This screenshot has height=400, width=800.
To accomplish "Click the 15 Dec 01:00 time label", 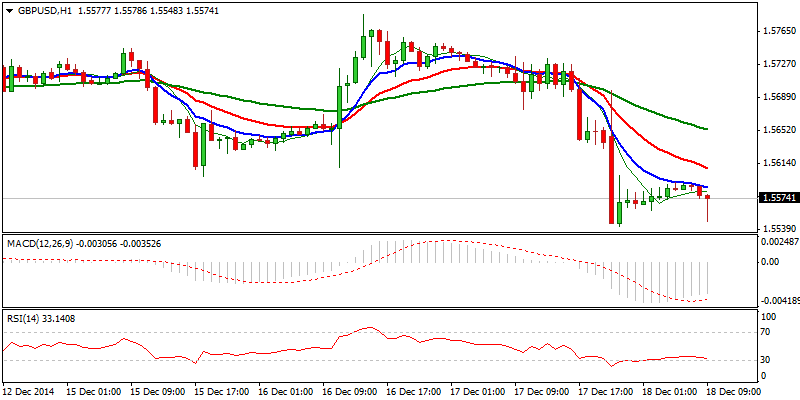I will coord(92,391).
